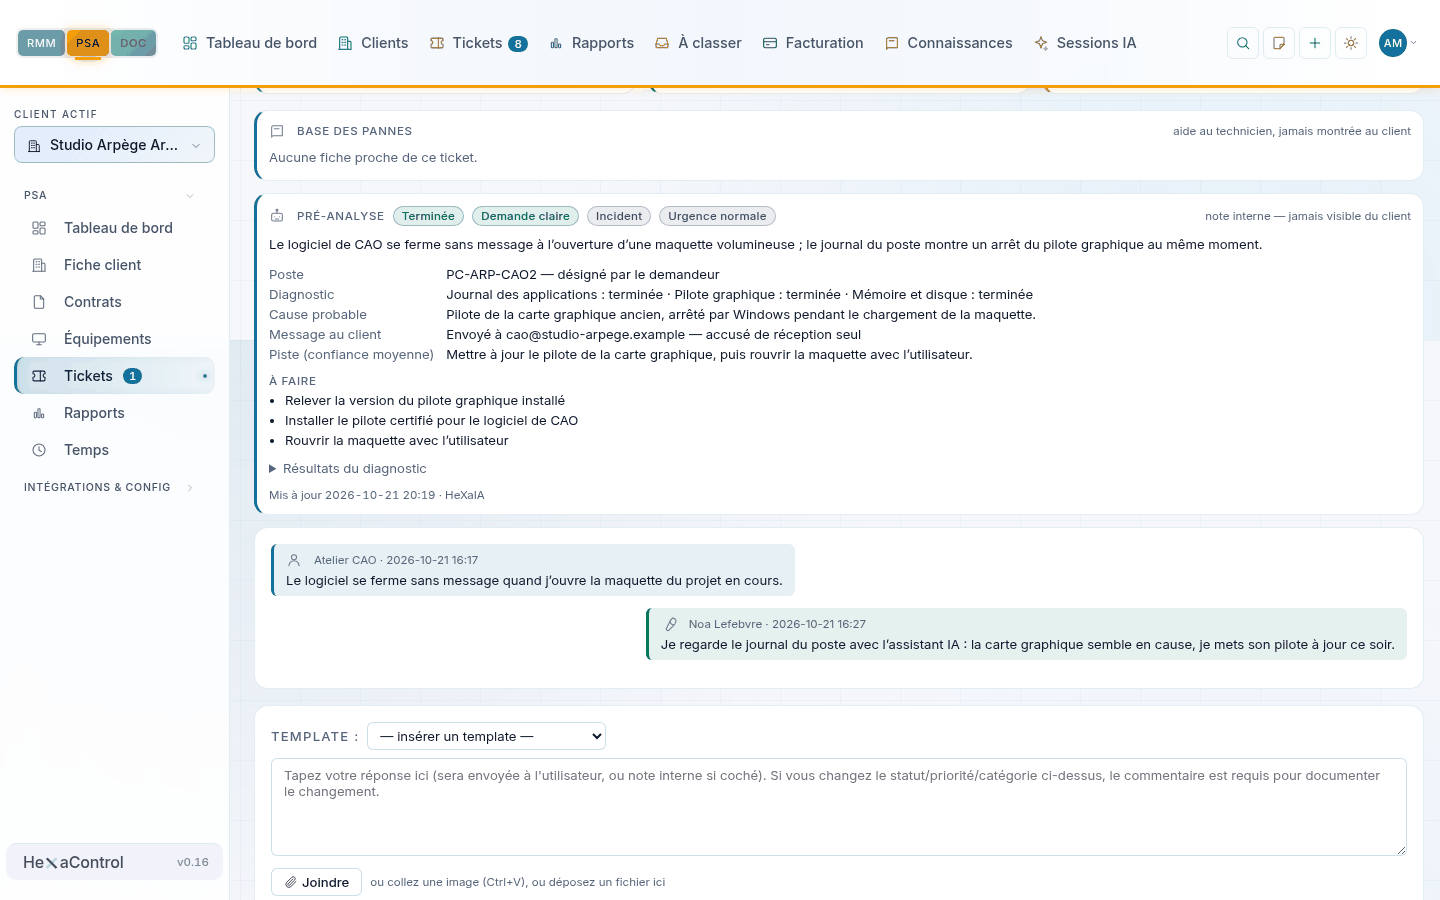
Task: Switch to the RMM module
Action: (41, 43)
